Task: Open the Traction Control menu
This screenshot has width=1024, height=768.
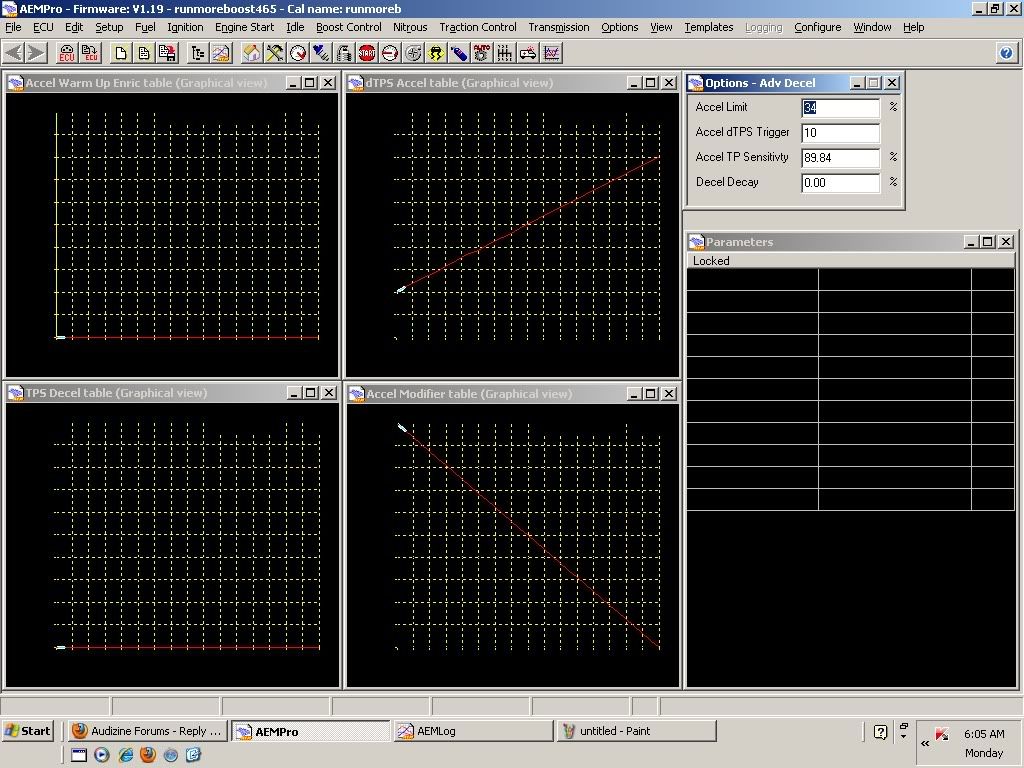Action: [x=477, y=27]
